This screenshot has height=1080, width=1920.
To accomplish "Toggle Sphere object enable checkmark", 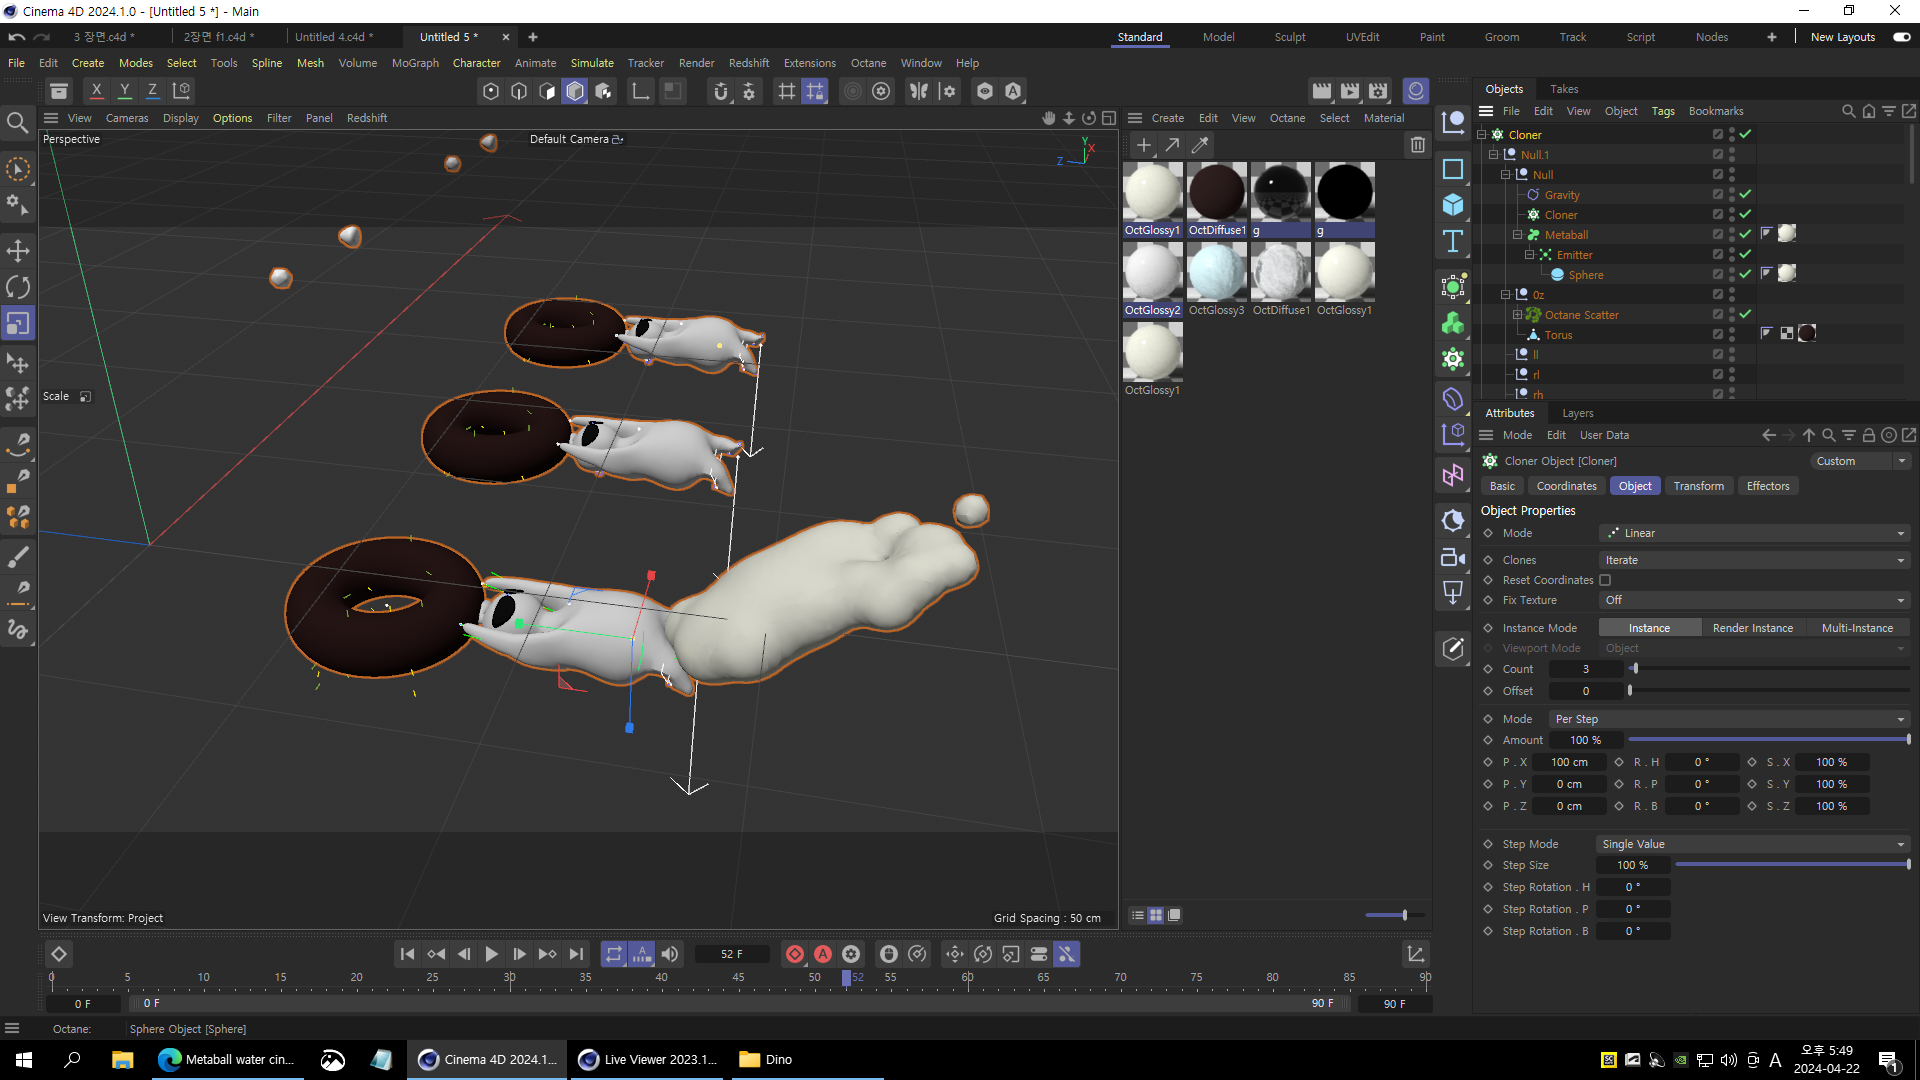I will [x=1745, y=274].
